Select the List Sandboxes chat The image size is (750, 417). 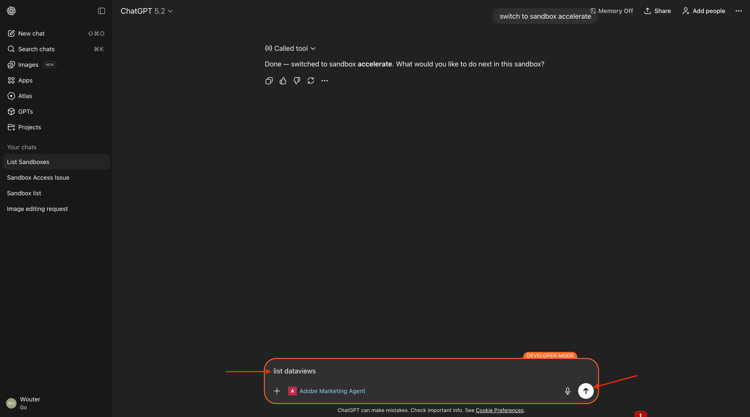tap(56, 162)
